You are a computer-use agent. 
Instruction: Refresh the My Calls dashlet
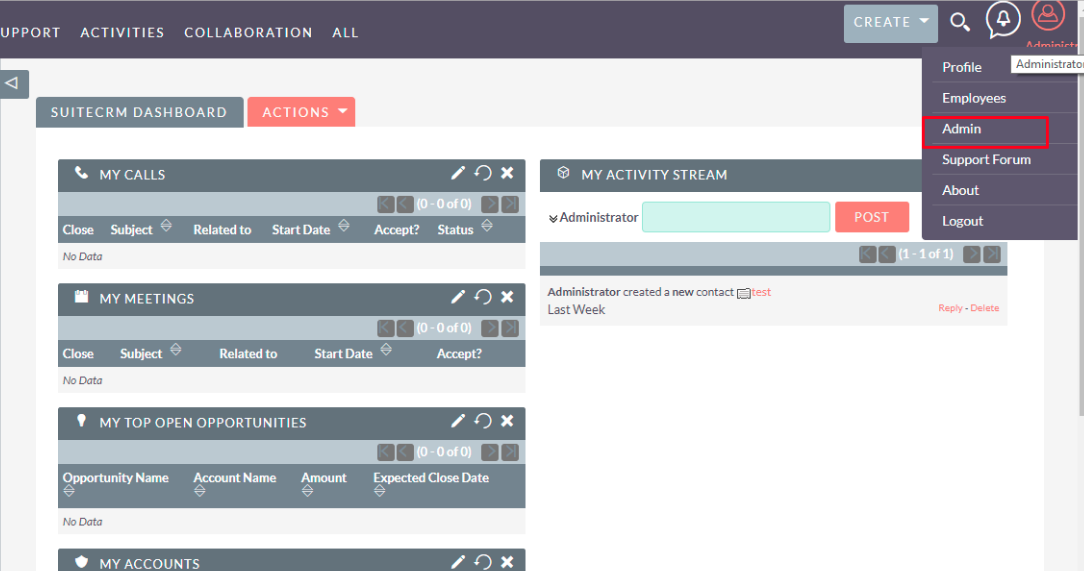pyautogui.click(x=483, y=174)
